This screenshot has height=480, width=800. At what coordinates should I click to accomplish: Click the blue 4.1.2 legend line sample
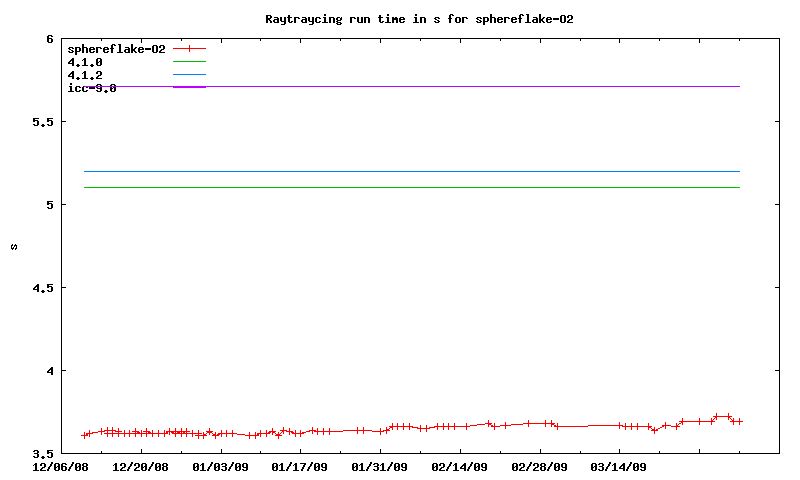[x=189, y=75]
